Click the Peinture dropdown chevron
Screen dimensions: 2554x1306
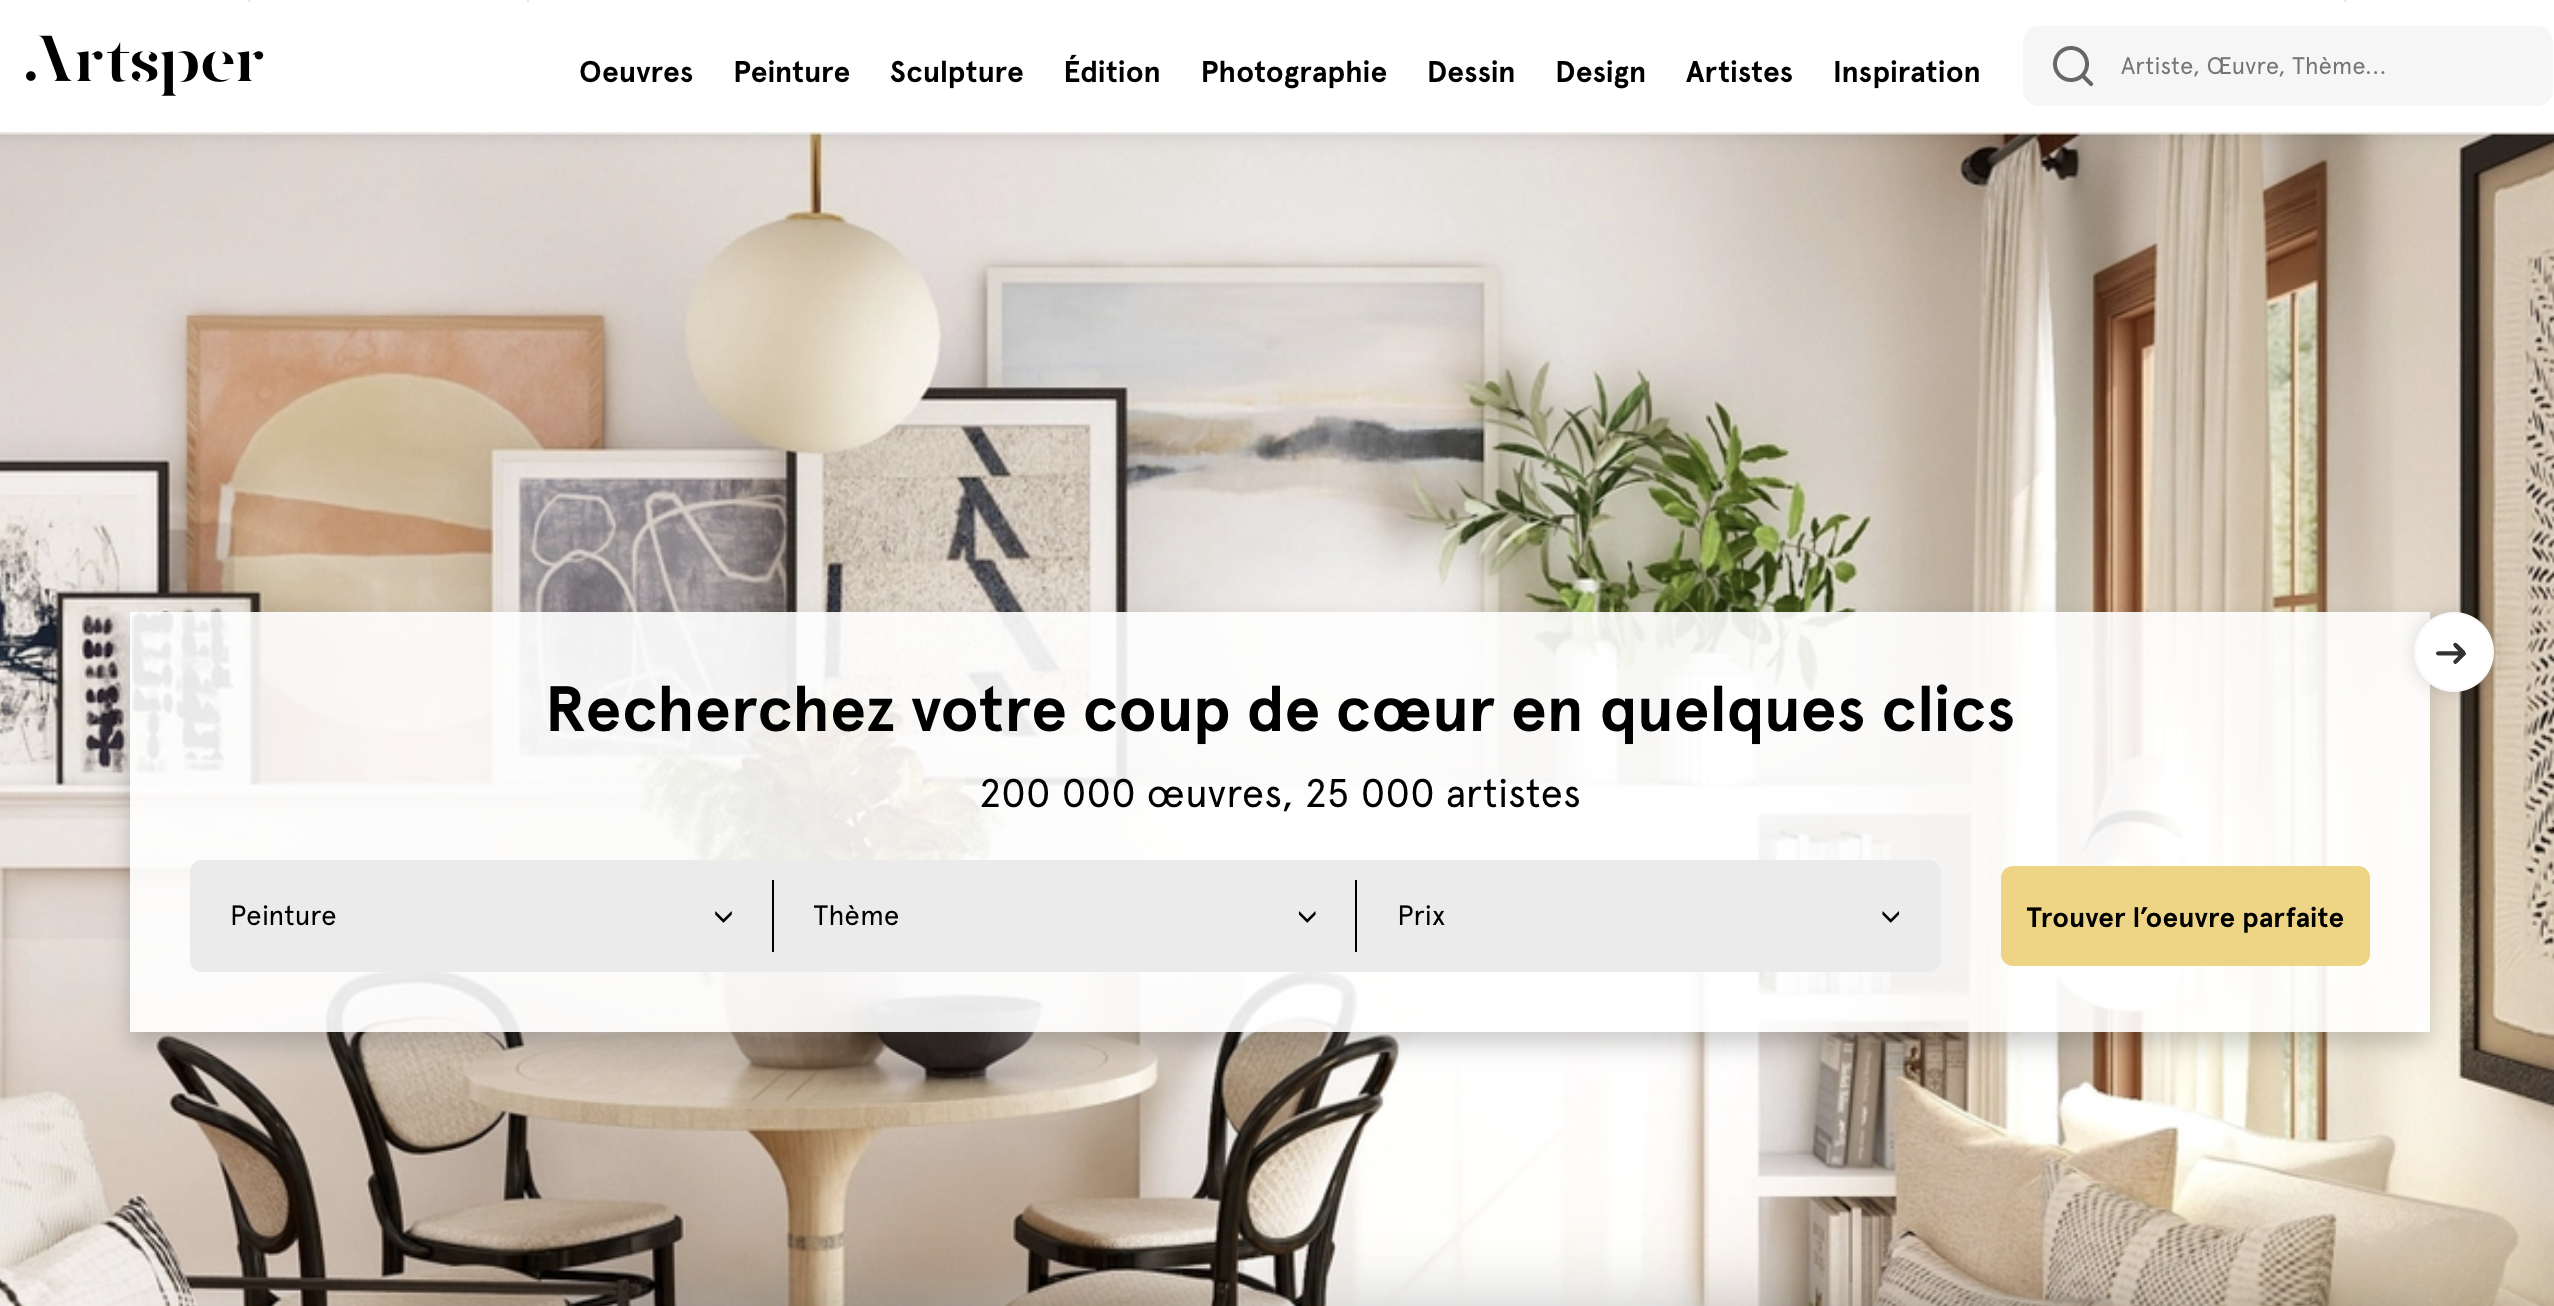click(723, 917)
